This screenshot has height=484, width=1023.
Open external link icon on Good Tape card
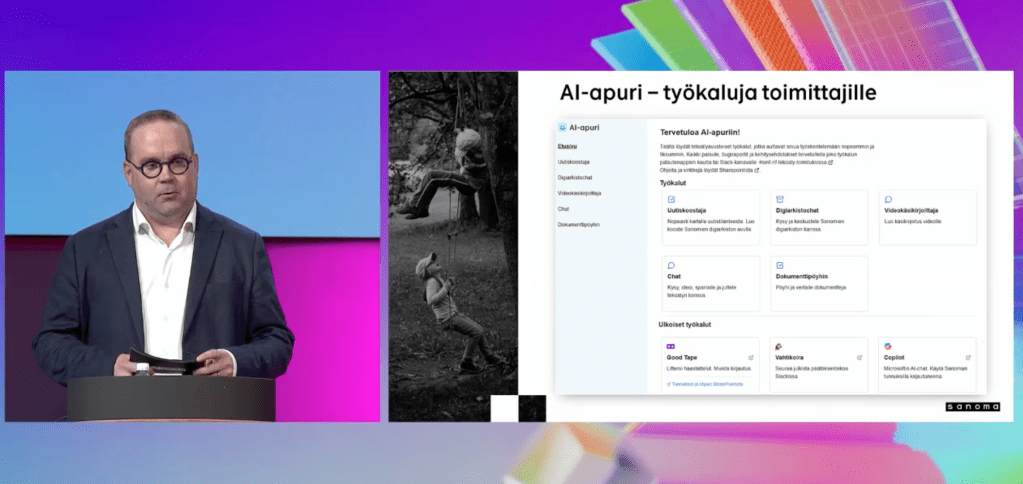(750, 356)
